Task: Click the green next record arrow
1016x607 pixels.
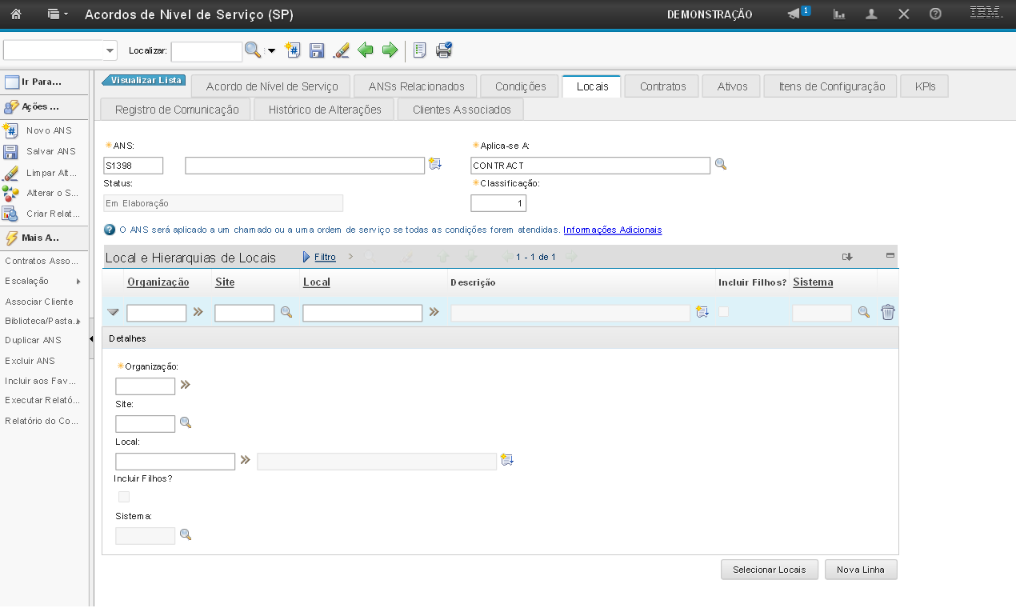Action: 389,50
